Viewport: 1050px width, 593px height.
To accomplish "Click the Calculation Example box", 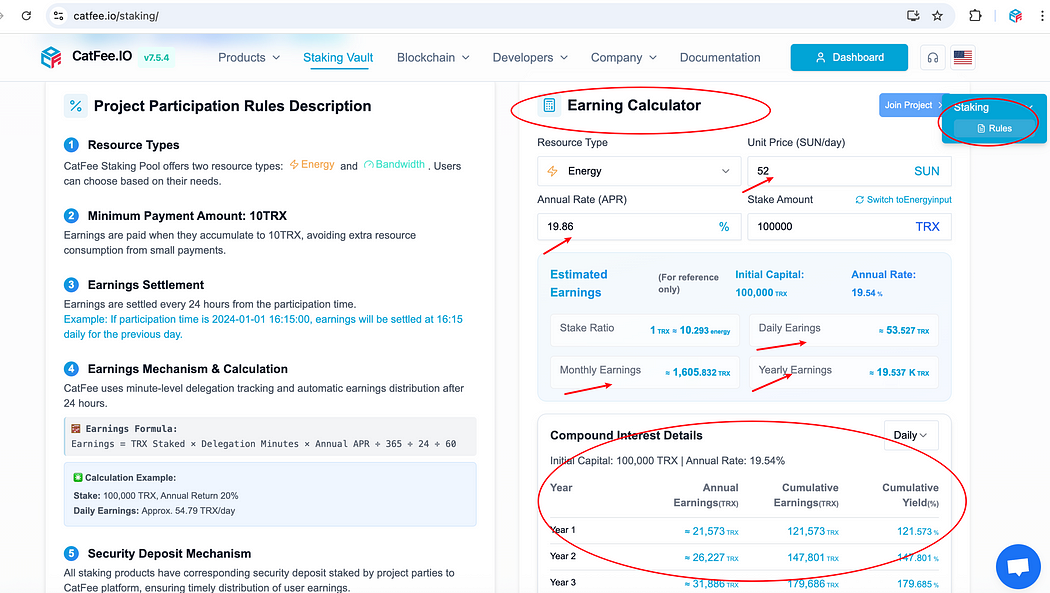I will 270,494.
